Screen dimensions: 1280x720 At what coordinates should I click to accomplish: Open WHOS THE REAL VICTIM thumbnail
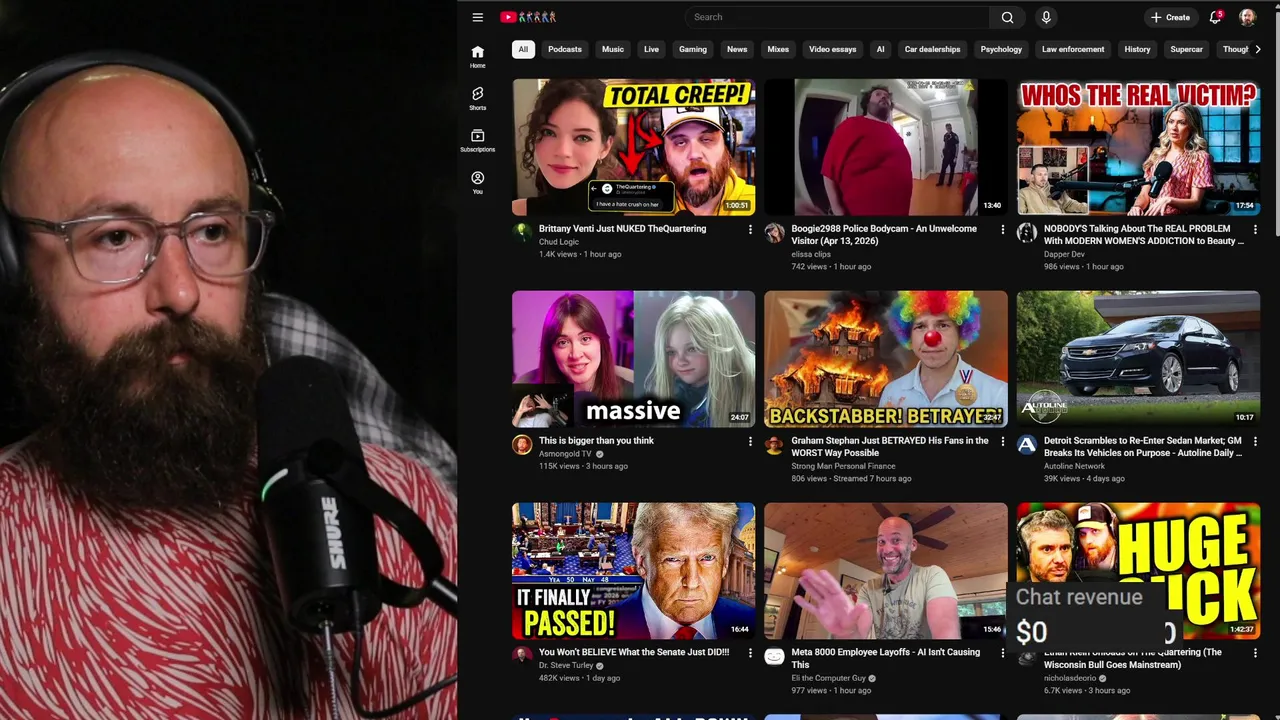1139,148
